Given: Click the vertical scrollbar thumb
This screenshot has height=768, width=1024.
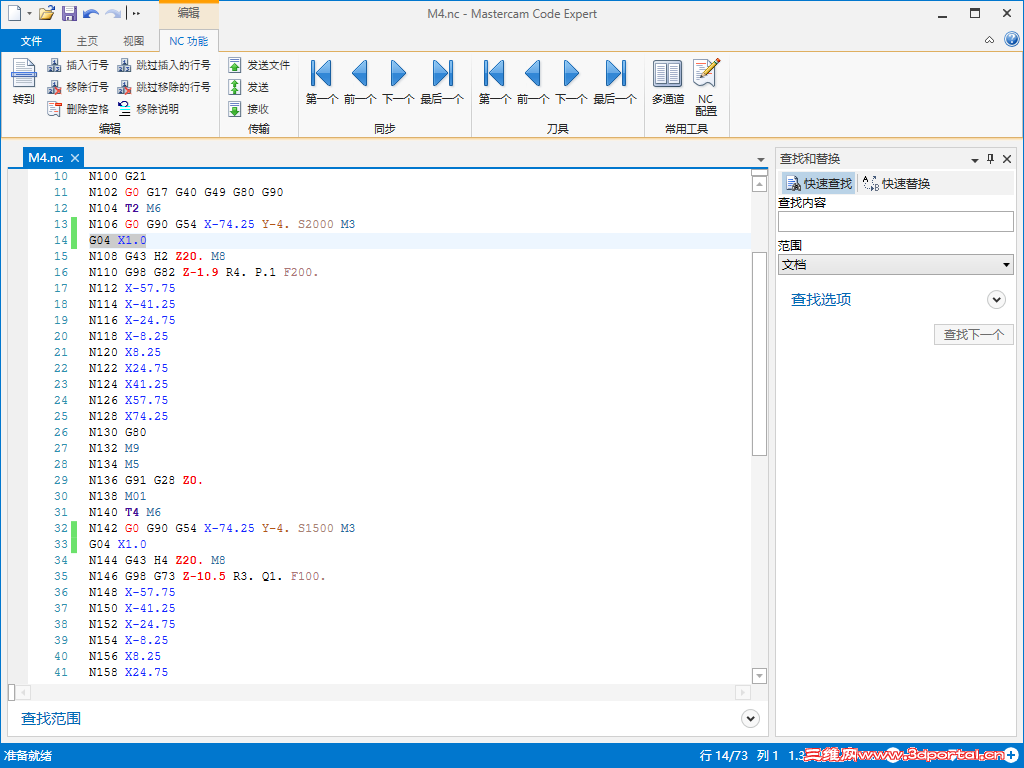Looking at the screenshot, I should pyautogui.click(x=759, y=353).
